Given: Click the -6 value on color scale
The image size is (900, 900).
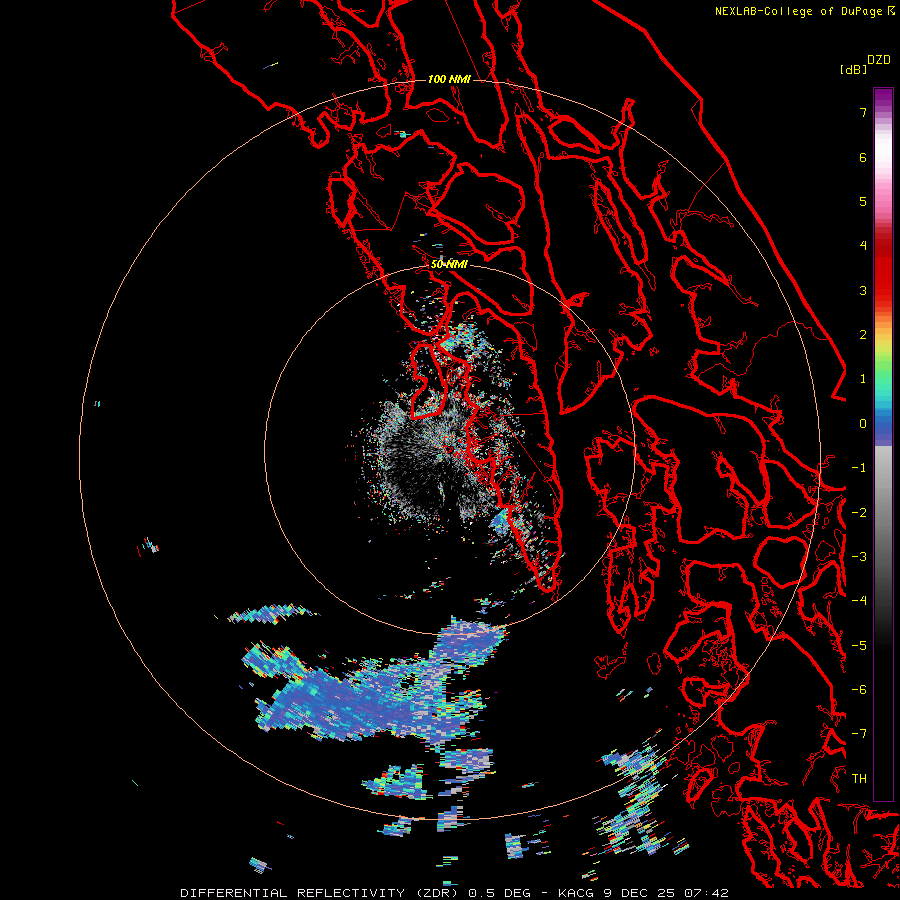Looking at the screenshot, I should click(x=859, y=690).
